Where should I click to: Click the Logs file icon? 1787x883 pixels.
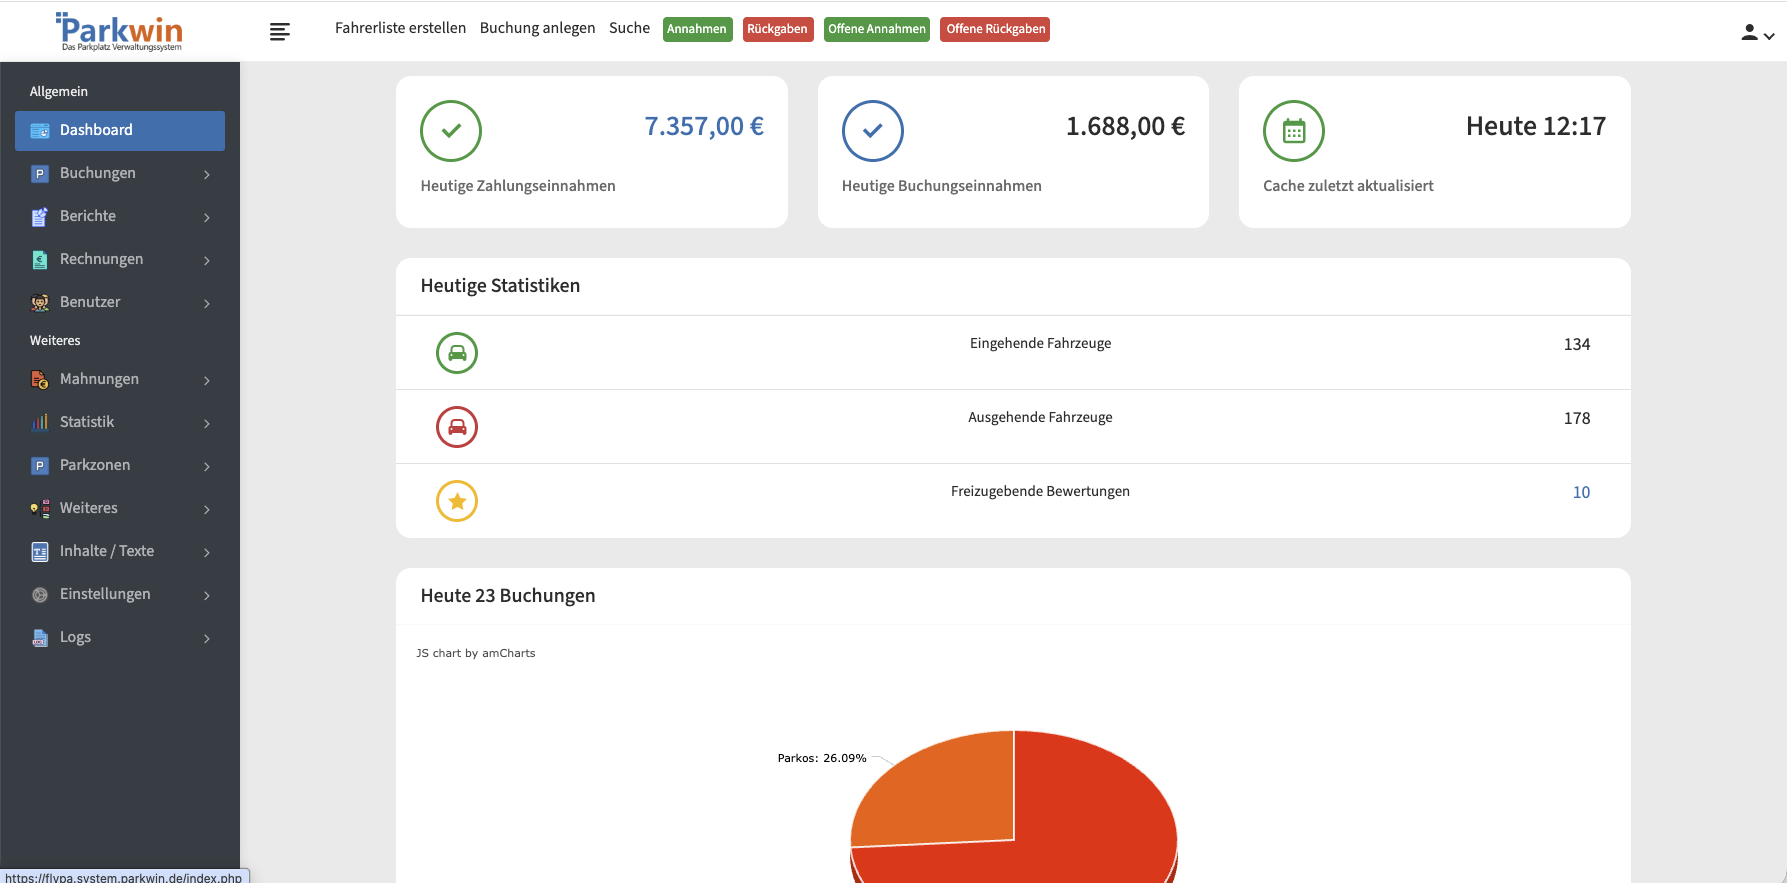coord(40,638)
